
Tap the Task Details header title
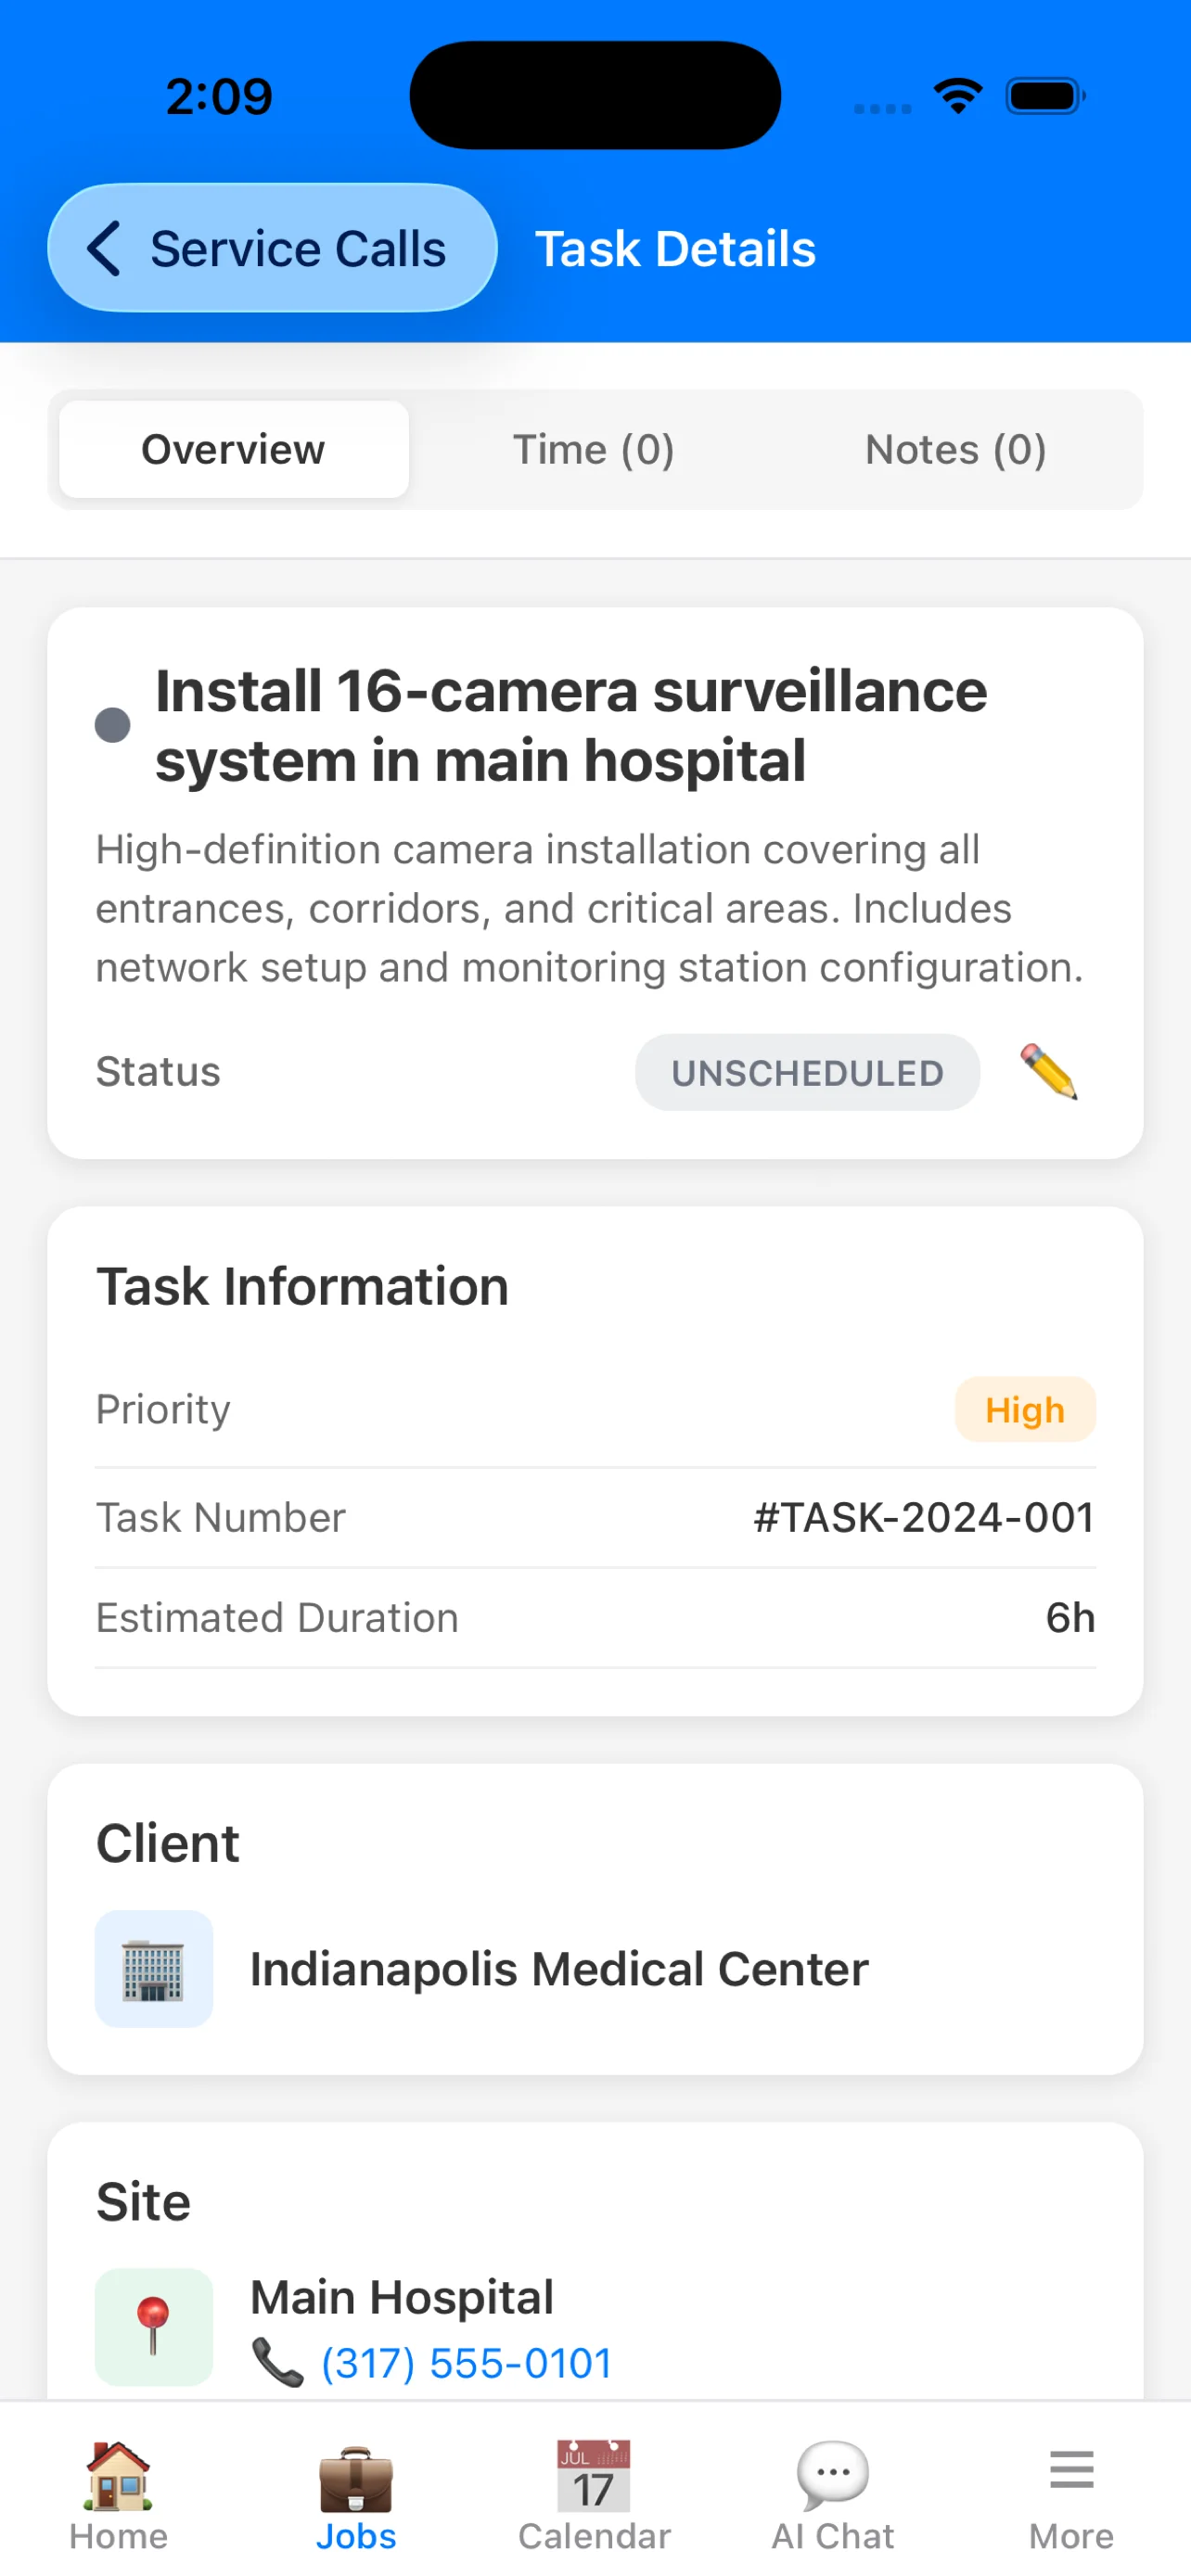tap(675, 248)
